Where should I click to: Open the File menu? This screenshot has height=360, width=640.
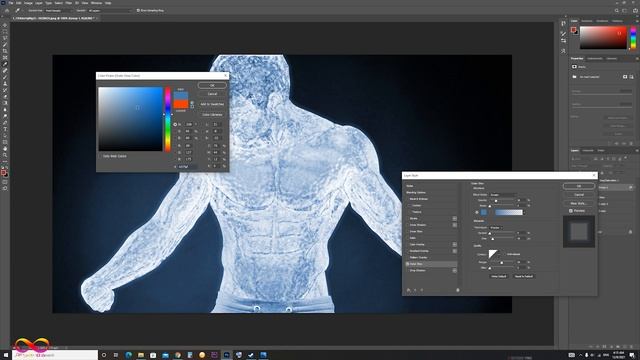[11, 3]
